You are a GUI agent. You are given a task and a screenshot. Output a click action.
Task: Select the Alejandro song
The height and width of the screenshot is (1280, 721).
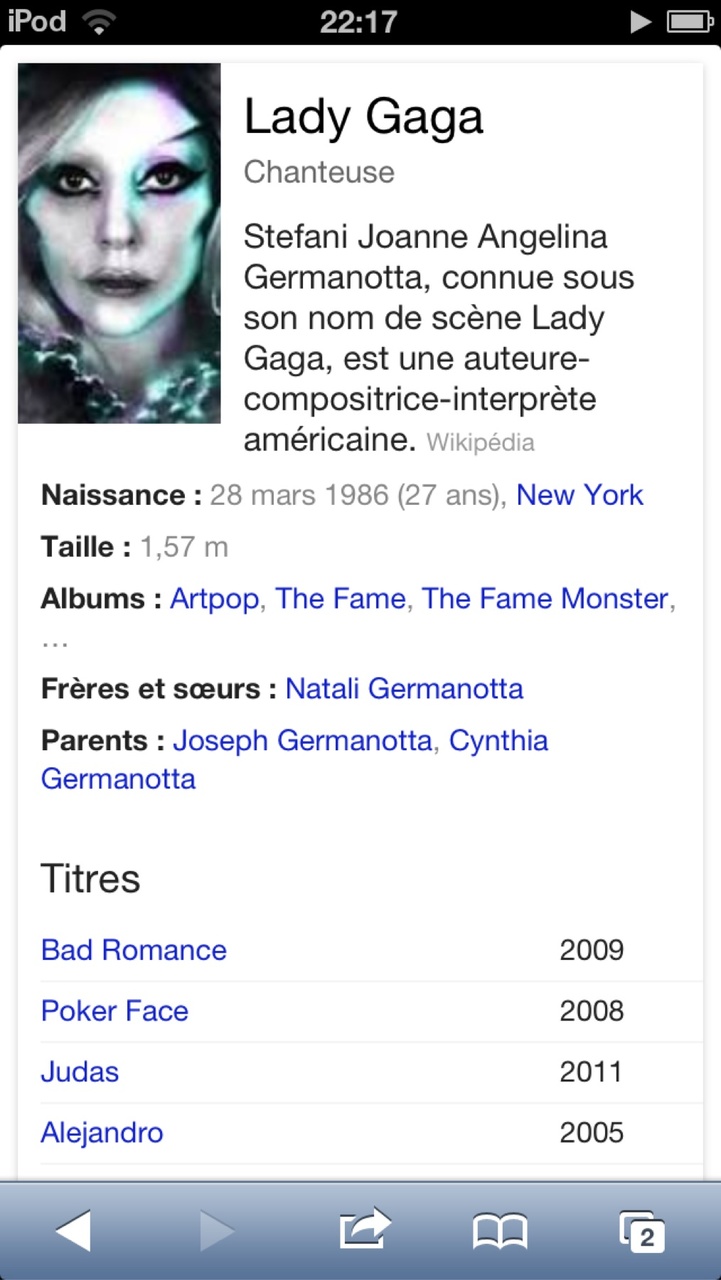pos(102,1133)
